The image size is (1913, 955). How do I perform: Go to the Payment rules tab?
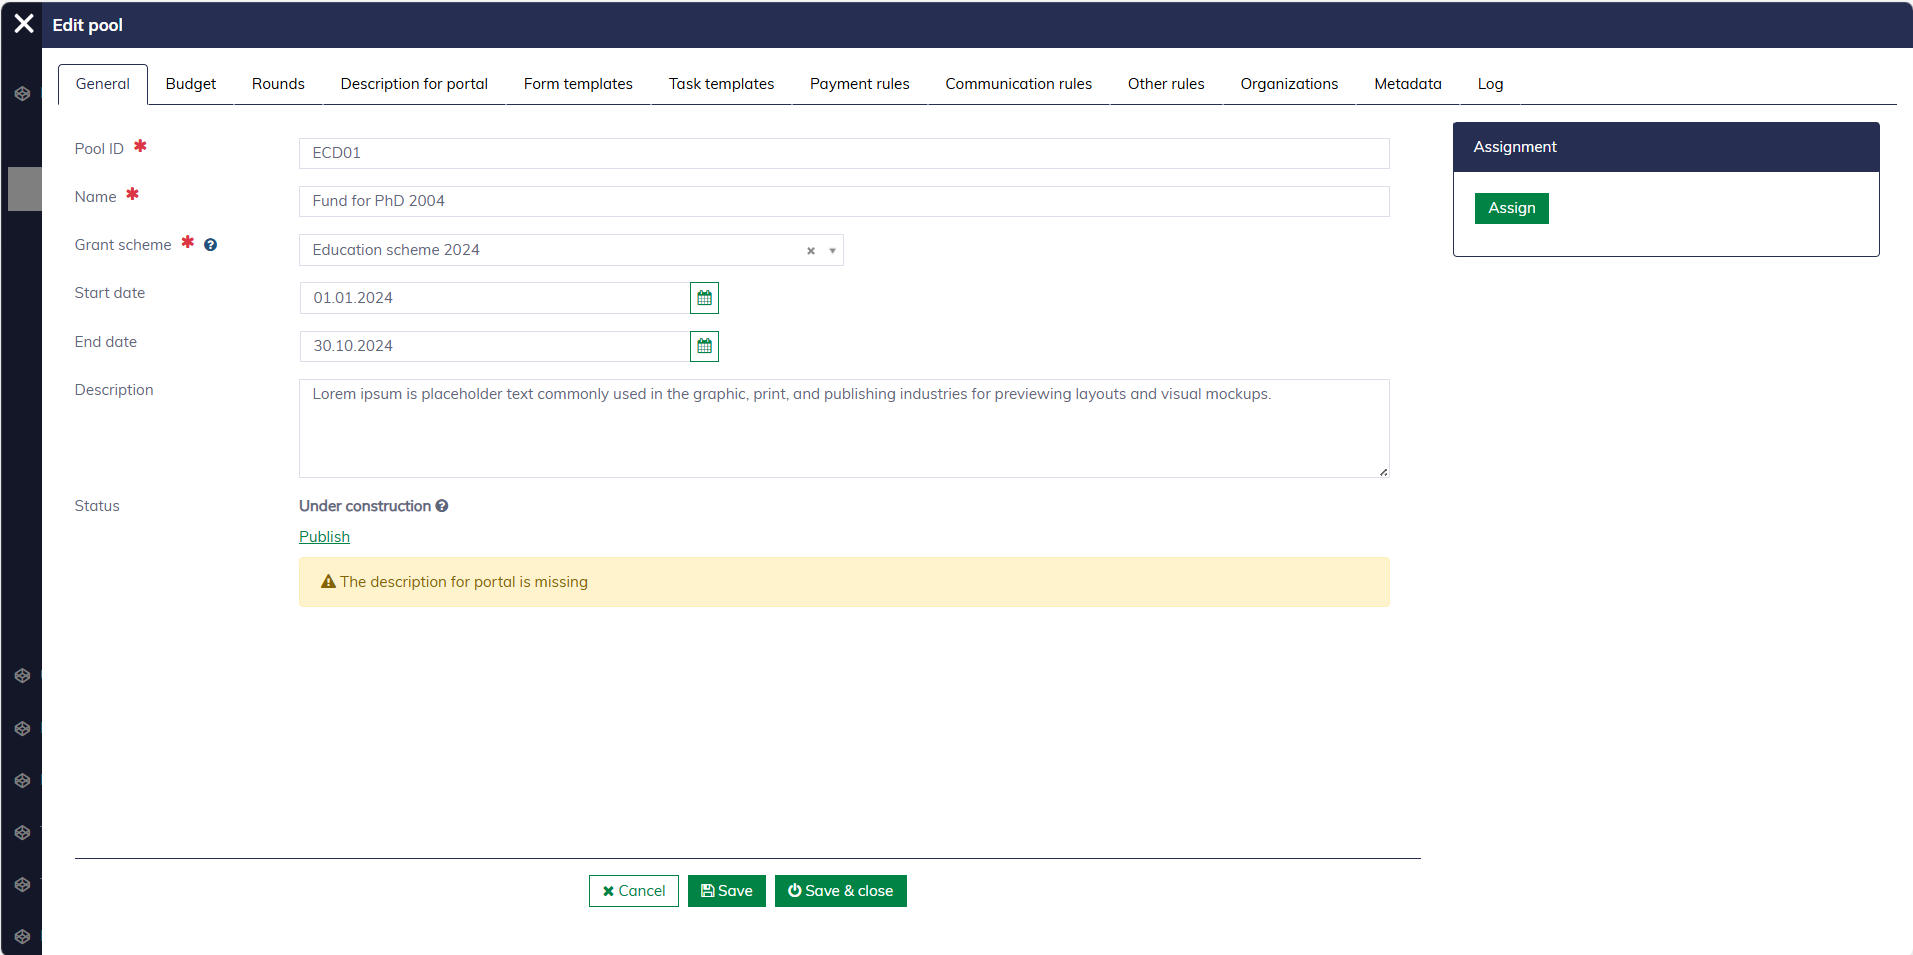tap(859, 84)
